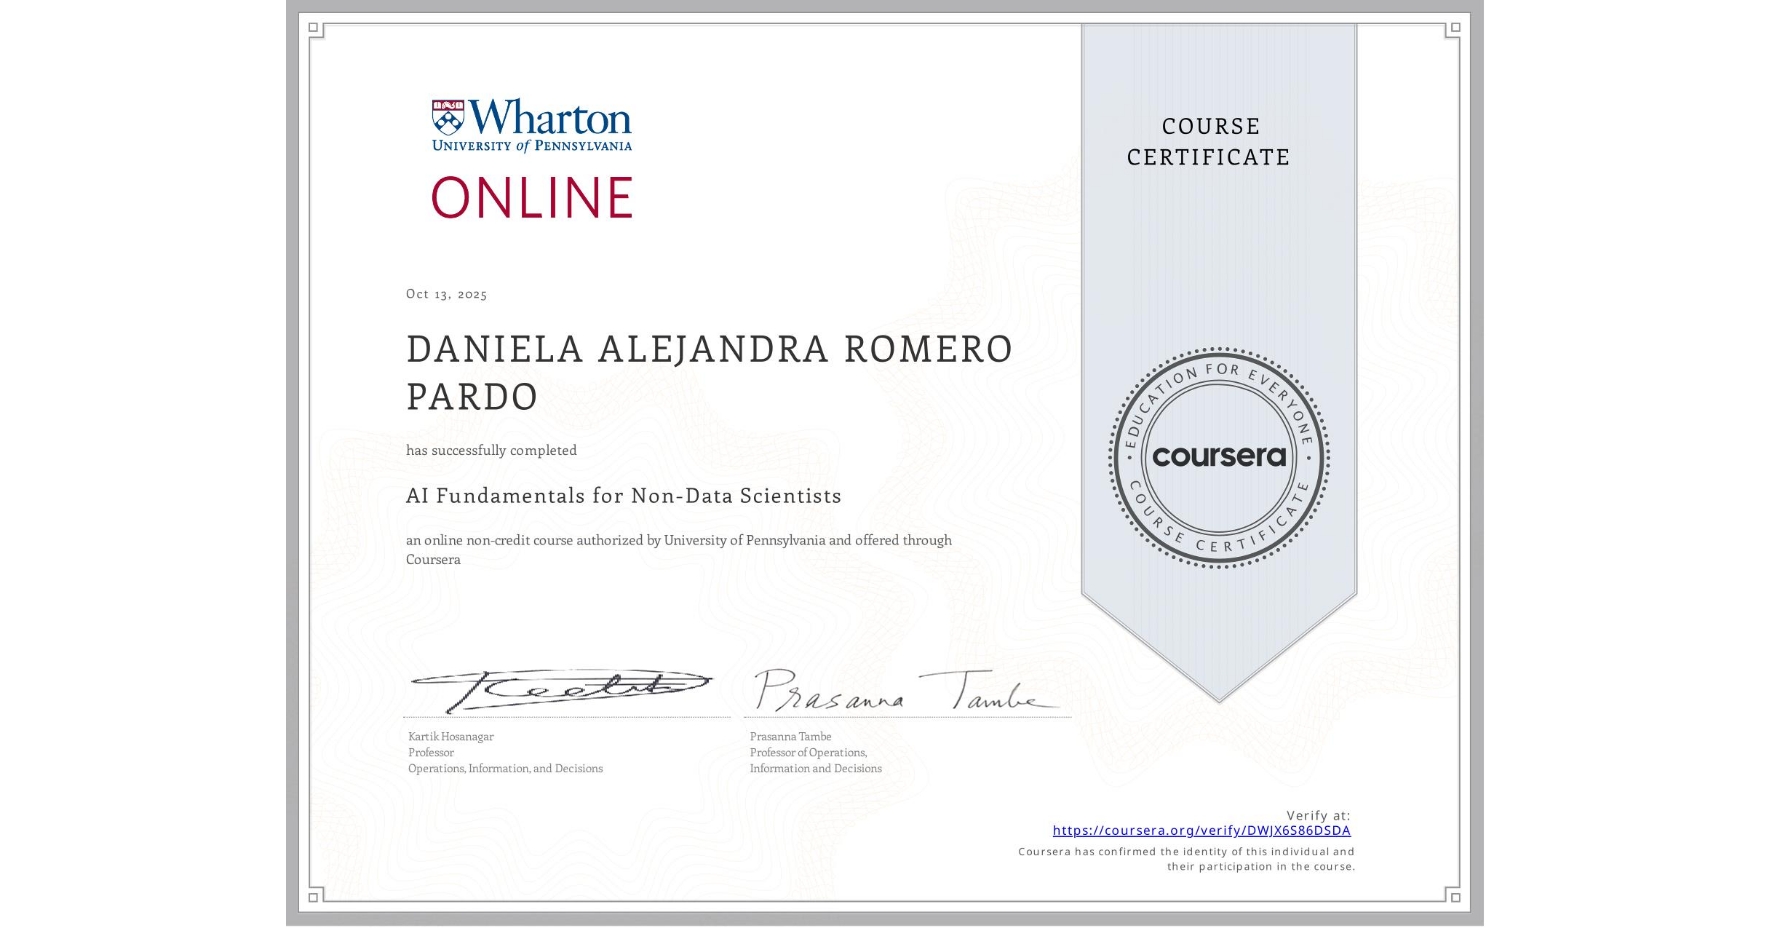Click the Wharton shield crest icon

[448, 117]
